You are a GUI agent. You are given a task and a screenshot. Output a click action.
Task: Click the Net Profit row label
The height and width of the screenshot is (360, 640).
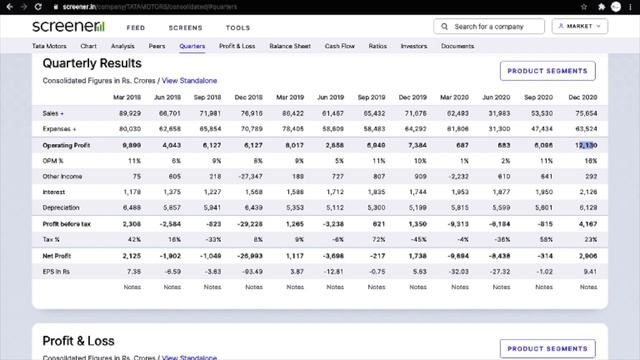(x=57, y=256)
